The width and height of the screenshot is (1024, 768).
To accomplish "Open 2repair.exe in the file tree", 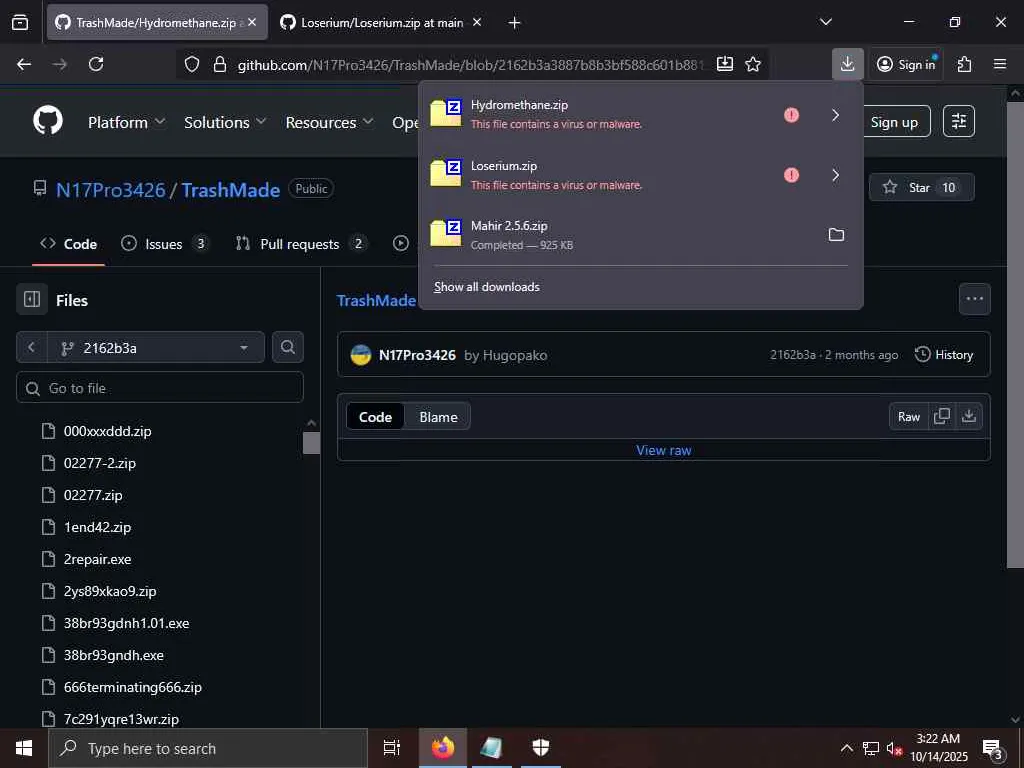I will click(97, 559).
